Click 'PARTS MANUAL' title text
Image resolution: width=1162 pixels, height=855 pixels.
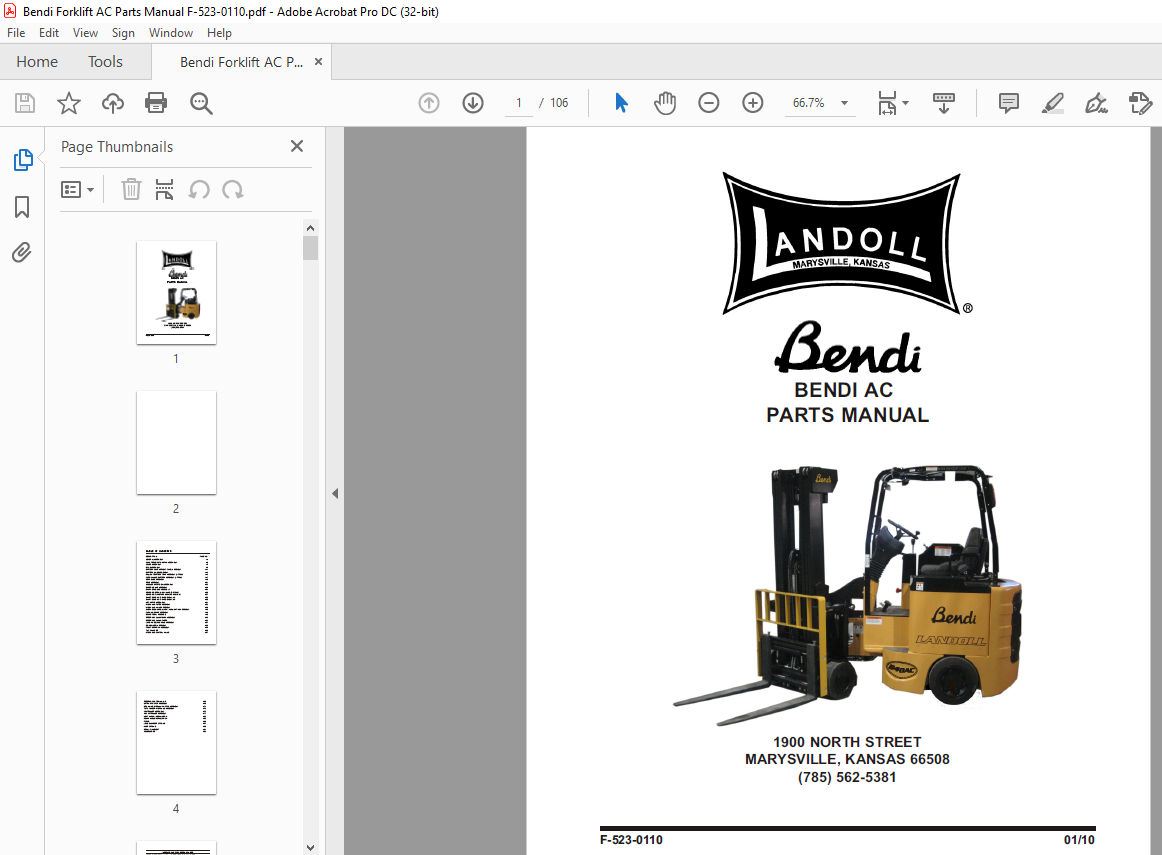coord(847,415)
